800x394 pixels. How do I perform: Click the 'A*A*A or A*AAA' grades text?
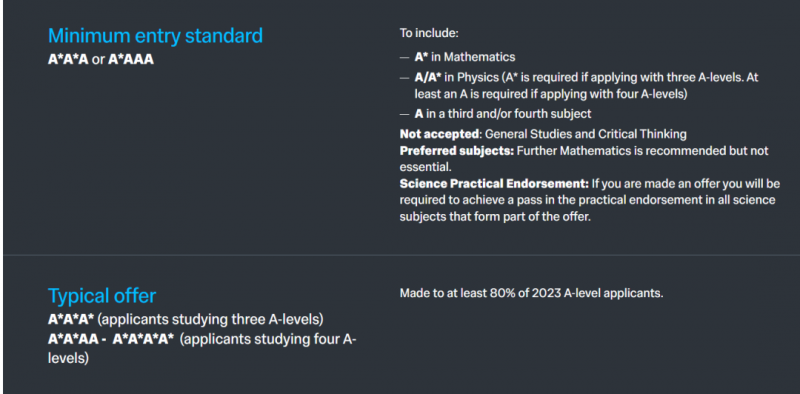101,60
